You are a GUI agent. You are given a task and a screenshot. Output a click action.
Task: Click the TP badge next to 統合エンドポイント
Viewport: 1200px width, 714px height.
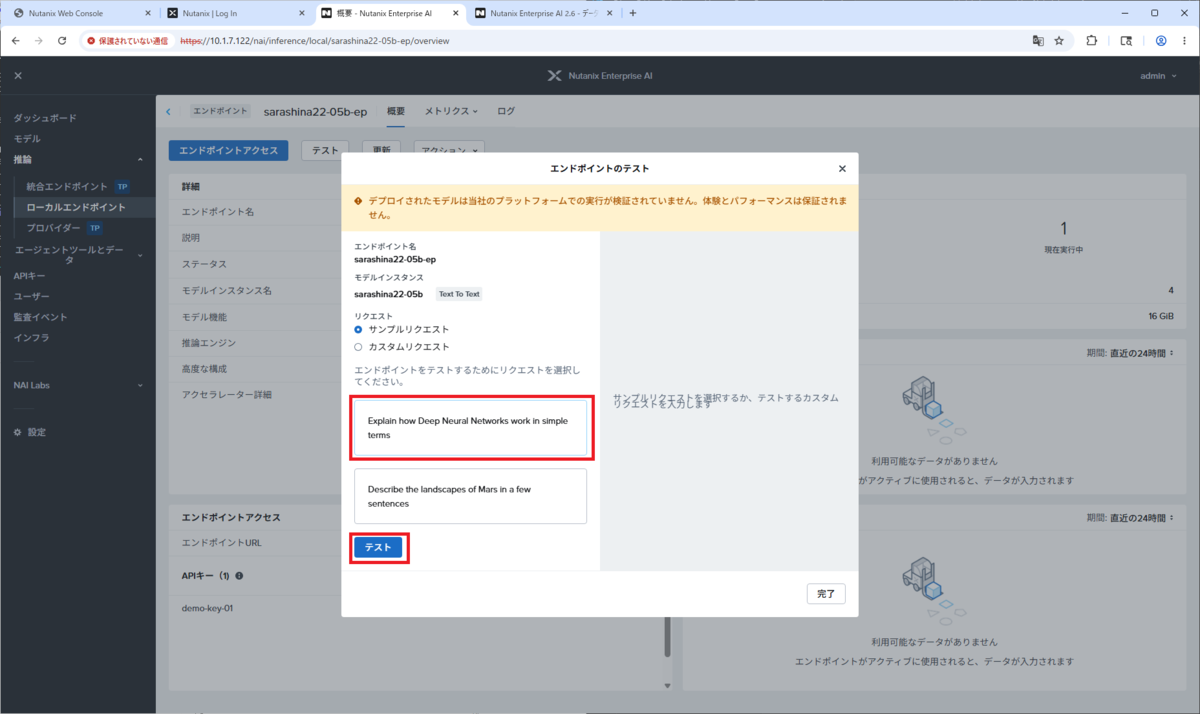pos(122,187)
